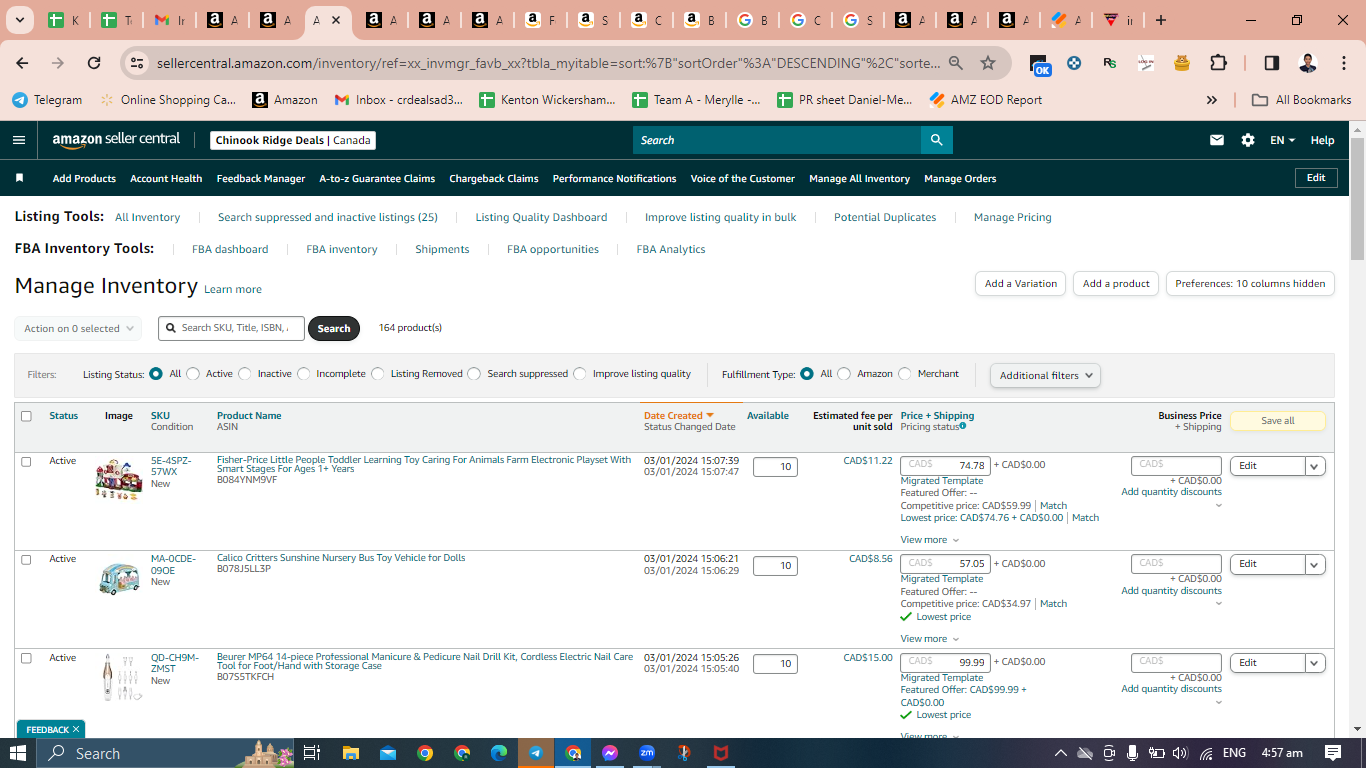This screenshot has height=768, width=1366.
Task: Click the Add a Variation button
Action: (x=1020, y=284)
